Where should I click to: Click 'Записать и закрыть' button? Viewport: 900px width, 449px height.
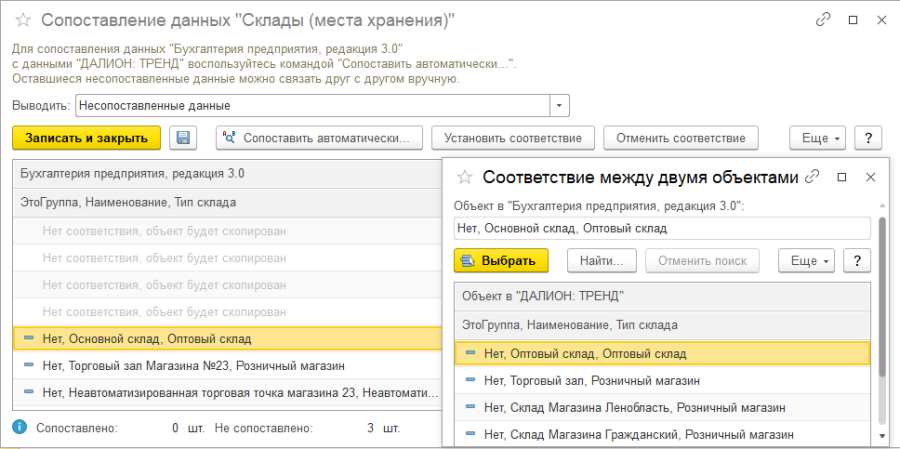87,138
